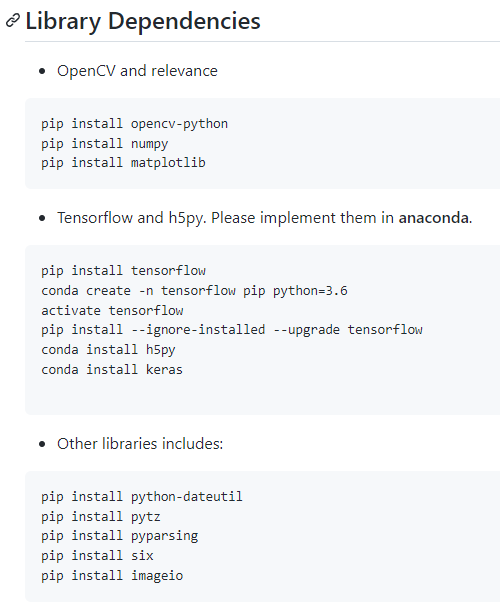
Task: Click the 'pip install imageio' code line
Action: click(x=112, y=576)
